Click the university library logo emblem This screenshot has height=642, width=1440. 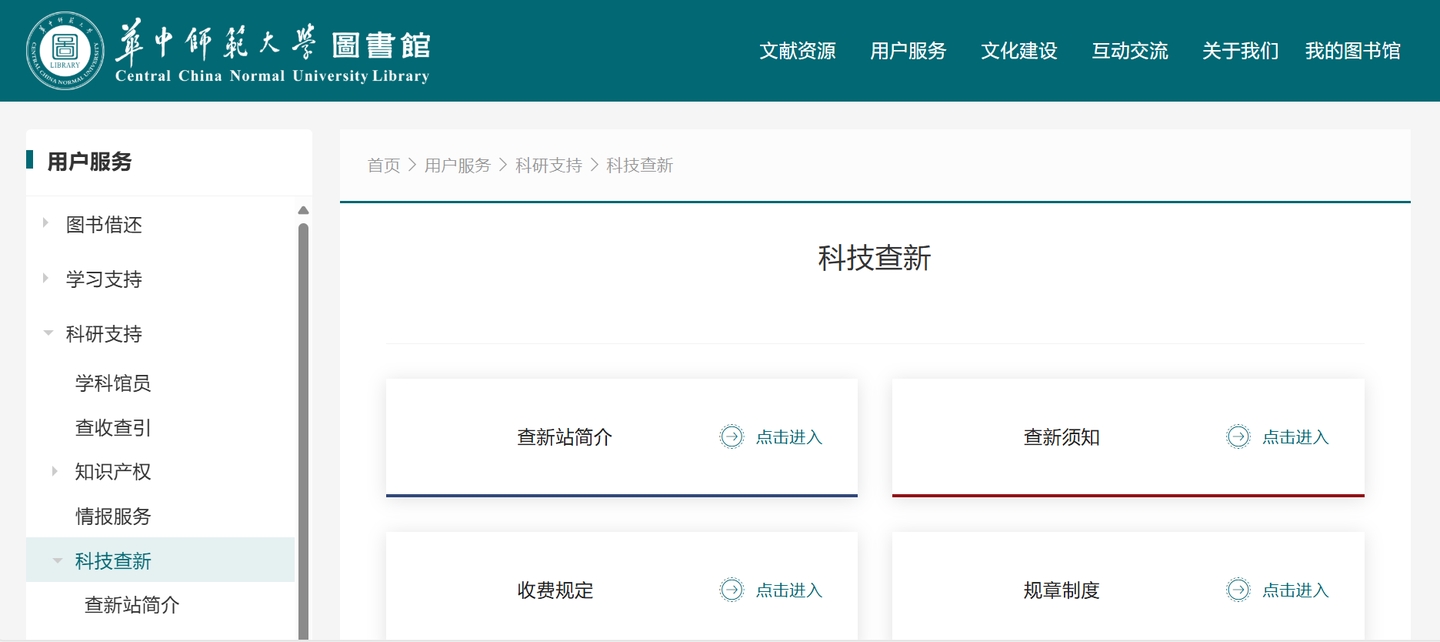pyautogui.click(x=65, y=50)
